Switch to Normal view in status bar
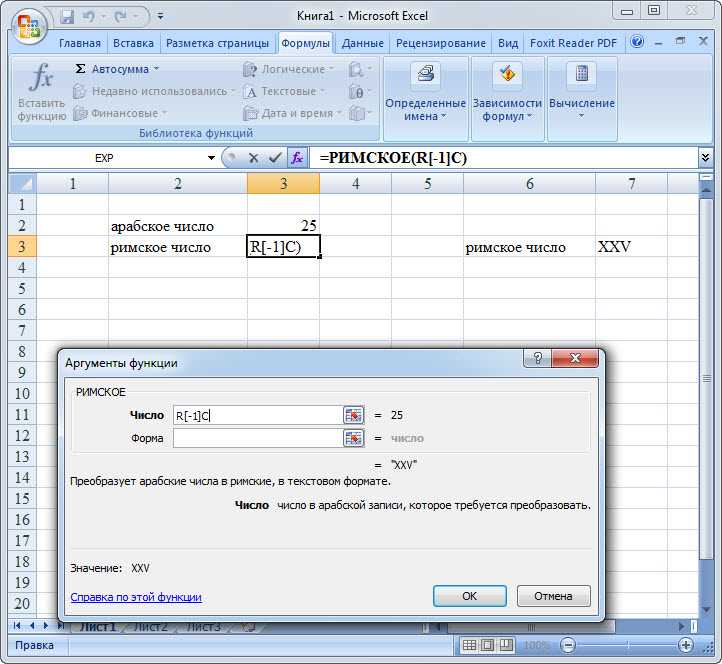Image resolution: width=722 pixels, height=664 pixels. pyautogui.click(x=469, y=645)
